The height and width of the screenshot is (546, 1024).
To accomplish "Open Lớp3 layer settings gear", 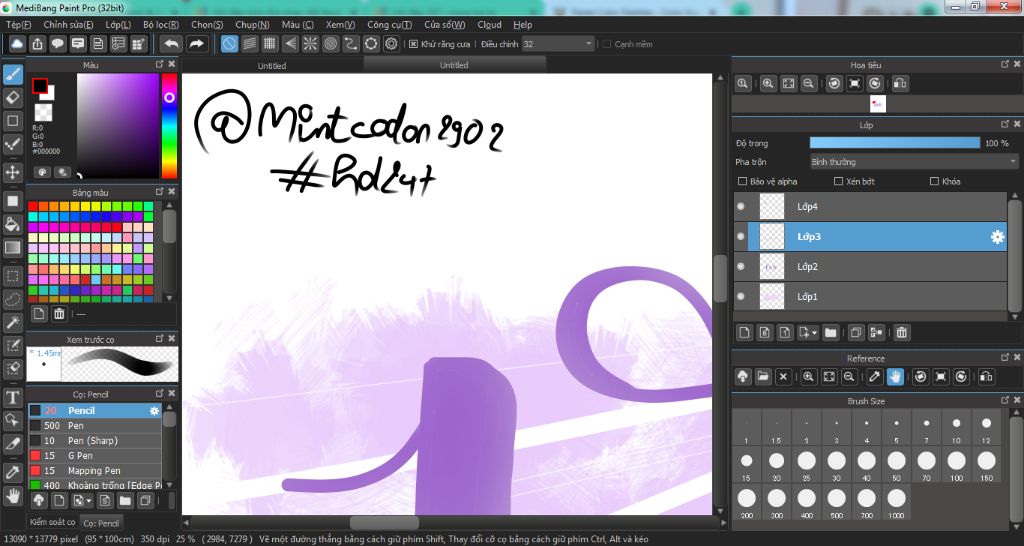I will tap(997, 237).
